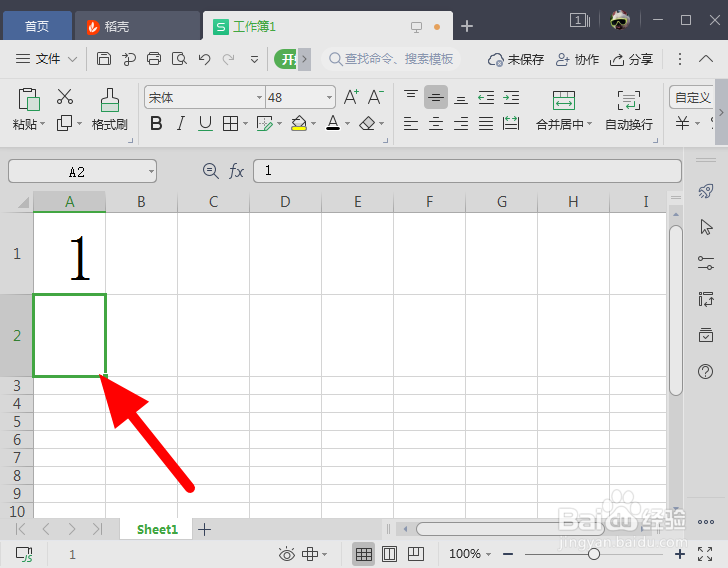
Task: Click the Insert Function fx icon
Action: pyautogui.click(x=236, y=171)
